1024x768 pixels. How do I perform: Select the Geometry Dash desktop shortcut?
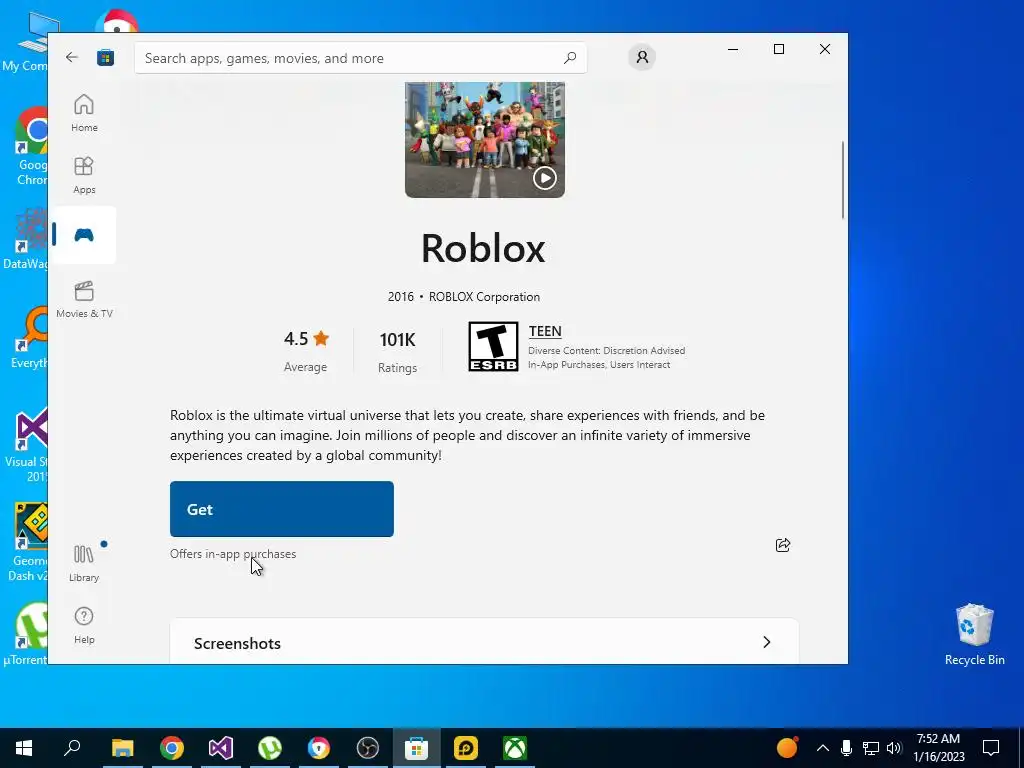(26, 542)
